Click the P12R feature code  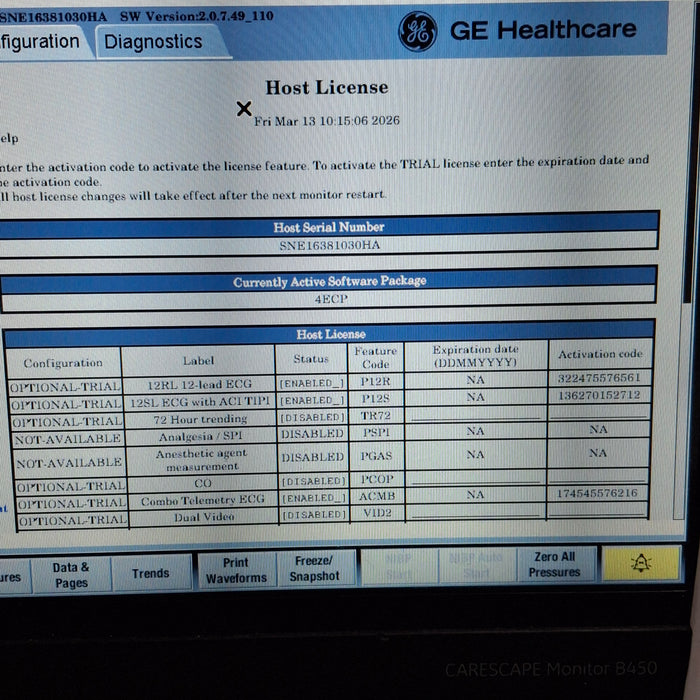pyautogui.click(x=375, y=381)
